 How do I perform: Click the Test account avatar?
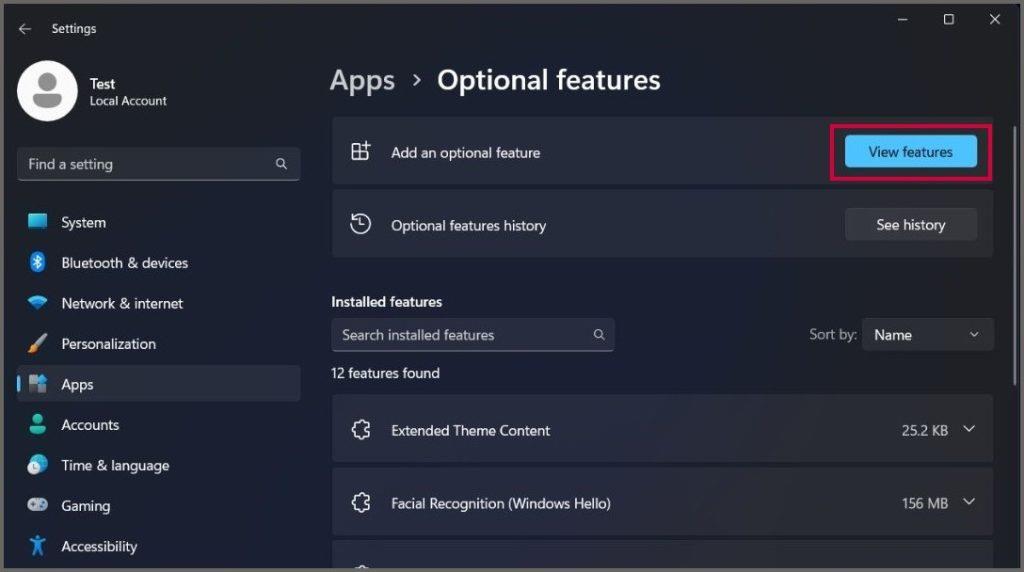[x=47, y=91]
